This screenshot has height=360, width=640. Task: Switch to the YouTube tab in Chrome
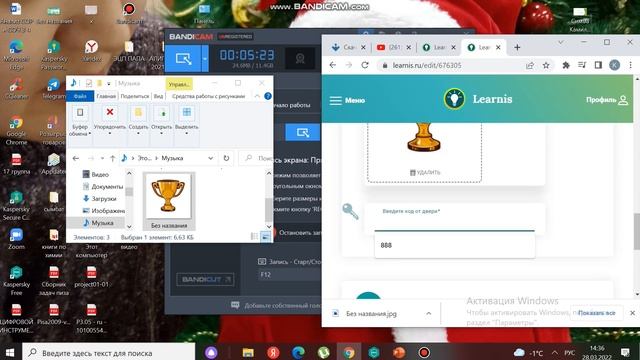(x=393, y=48)
